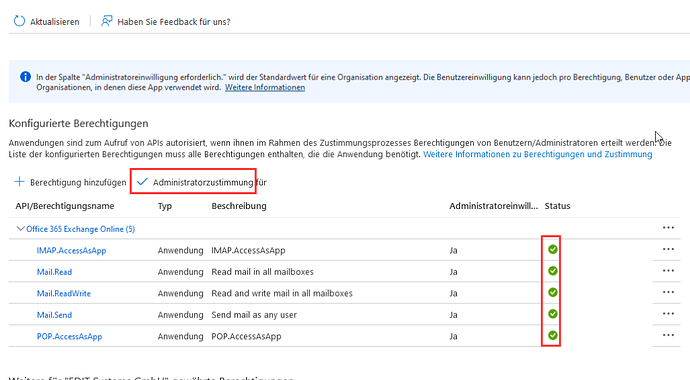Click the blue info icon in banner

(x=26, y=77)
